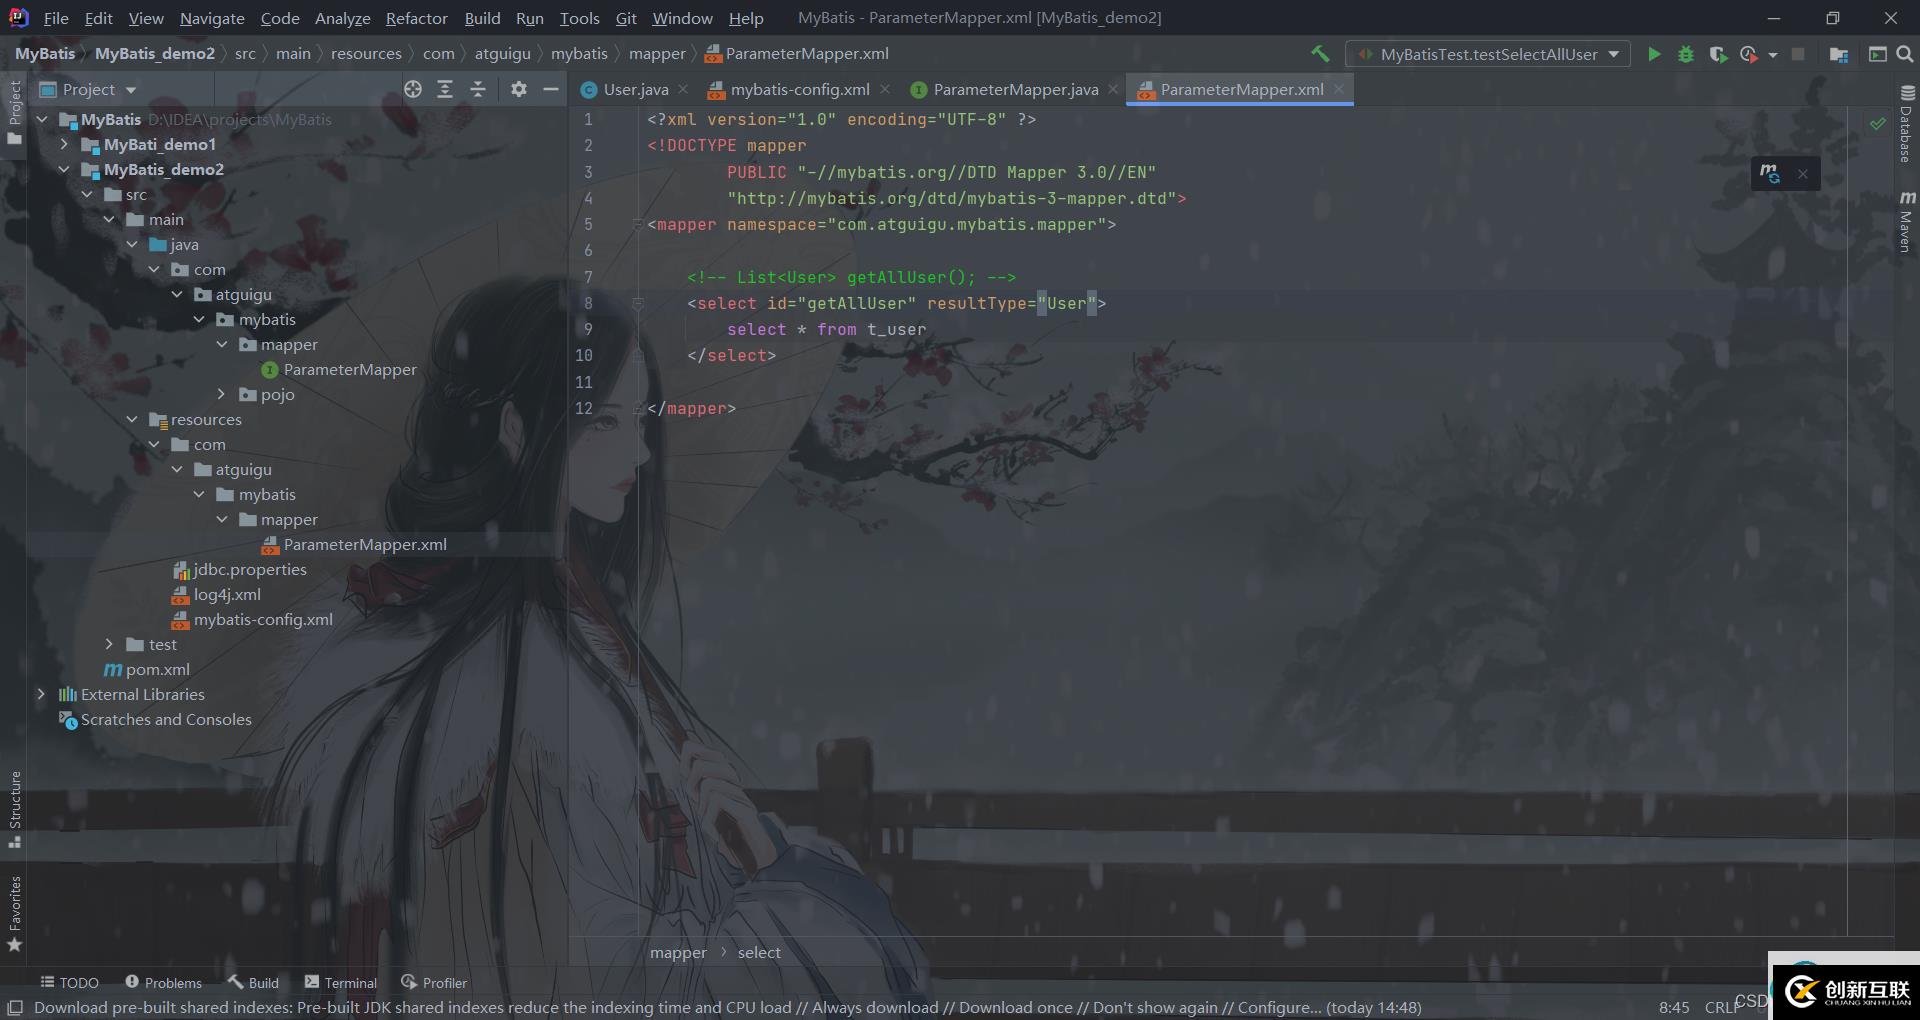Open Project Structure icon in toolbar

click(x=1838, y=54)
